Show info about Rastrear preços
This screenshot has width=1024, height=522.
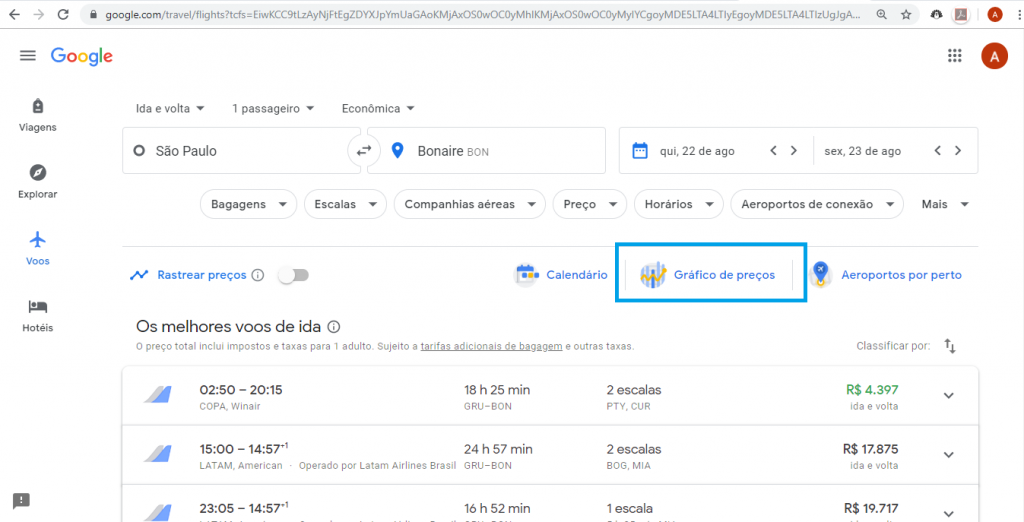pyautogui.click(x=257, y=275)
